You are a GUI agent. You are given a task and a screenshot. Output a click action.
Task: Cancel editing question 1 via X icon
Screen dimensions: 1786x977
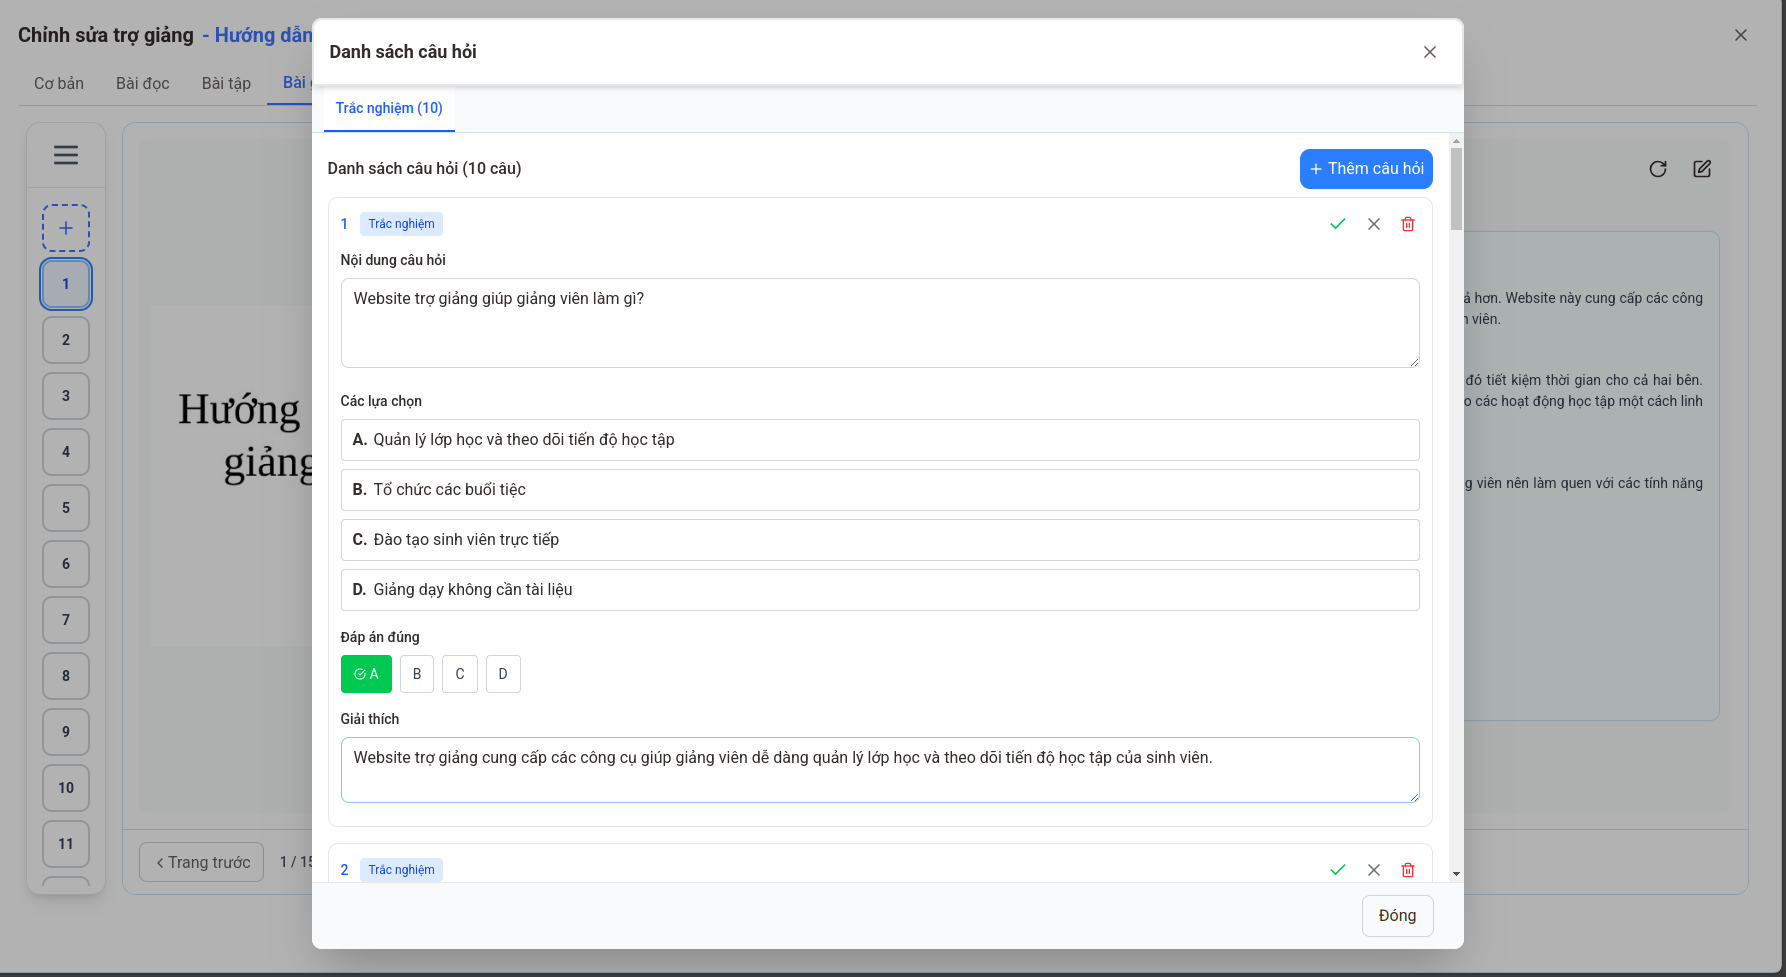coord(1374,224)
